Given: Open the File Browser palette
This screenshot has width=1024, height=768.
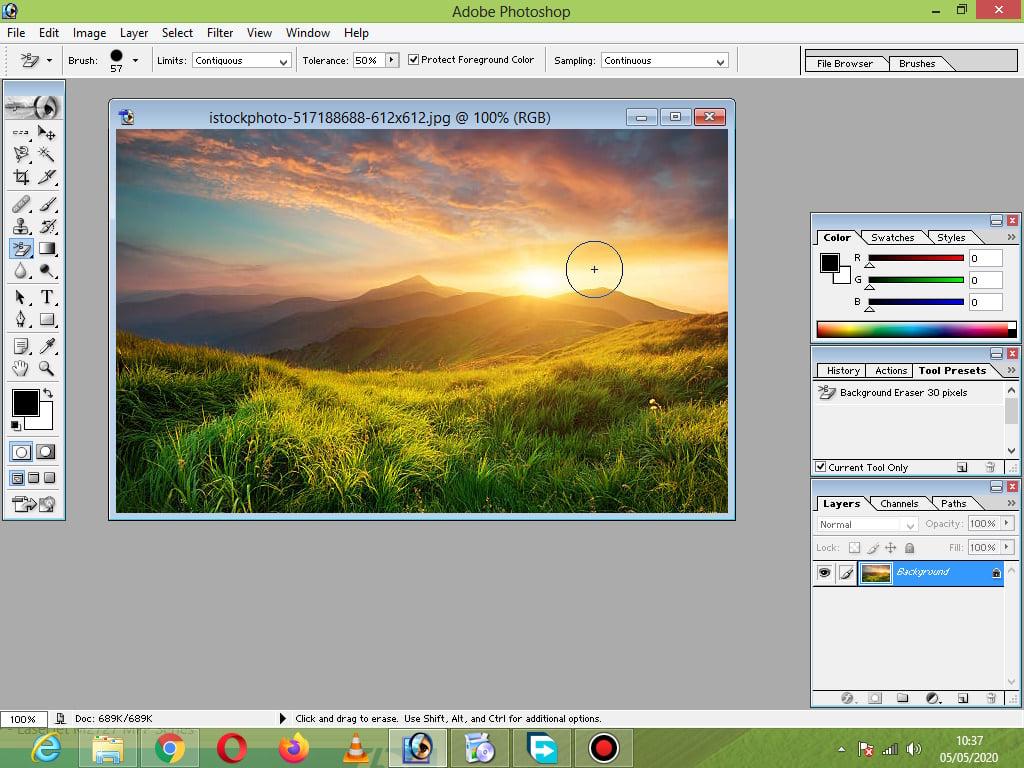Looking at the screenshot, I should pyautogui.click(x=845, y=63).
